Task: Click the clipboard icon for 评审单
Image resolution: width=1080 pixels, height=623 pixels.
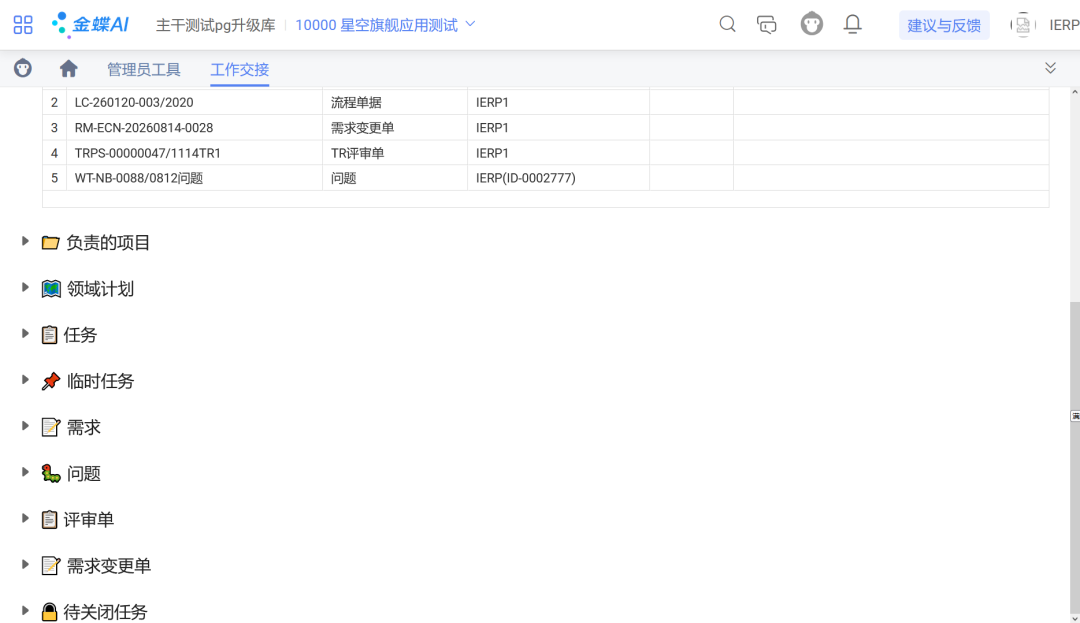Action: 49,519
